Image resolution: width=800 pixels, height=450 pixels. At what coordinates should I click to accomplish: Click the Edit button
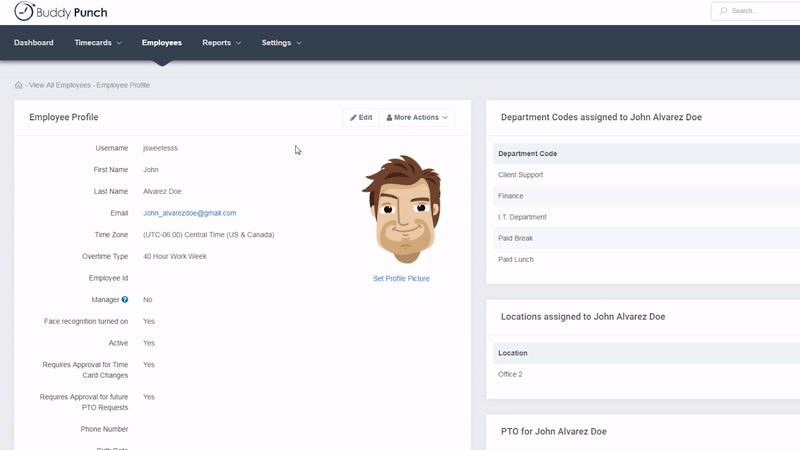tap(361, 117)
